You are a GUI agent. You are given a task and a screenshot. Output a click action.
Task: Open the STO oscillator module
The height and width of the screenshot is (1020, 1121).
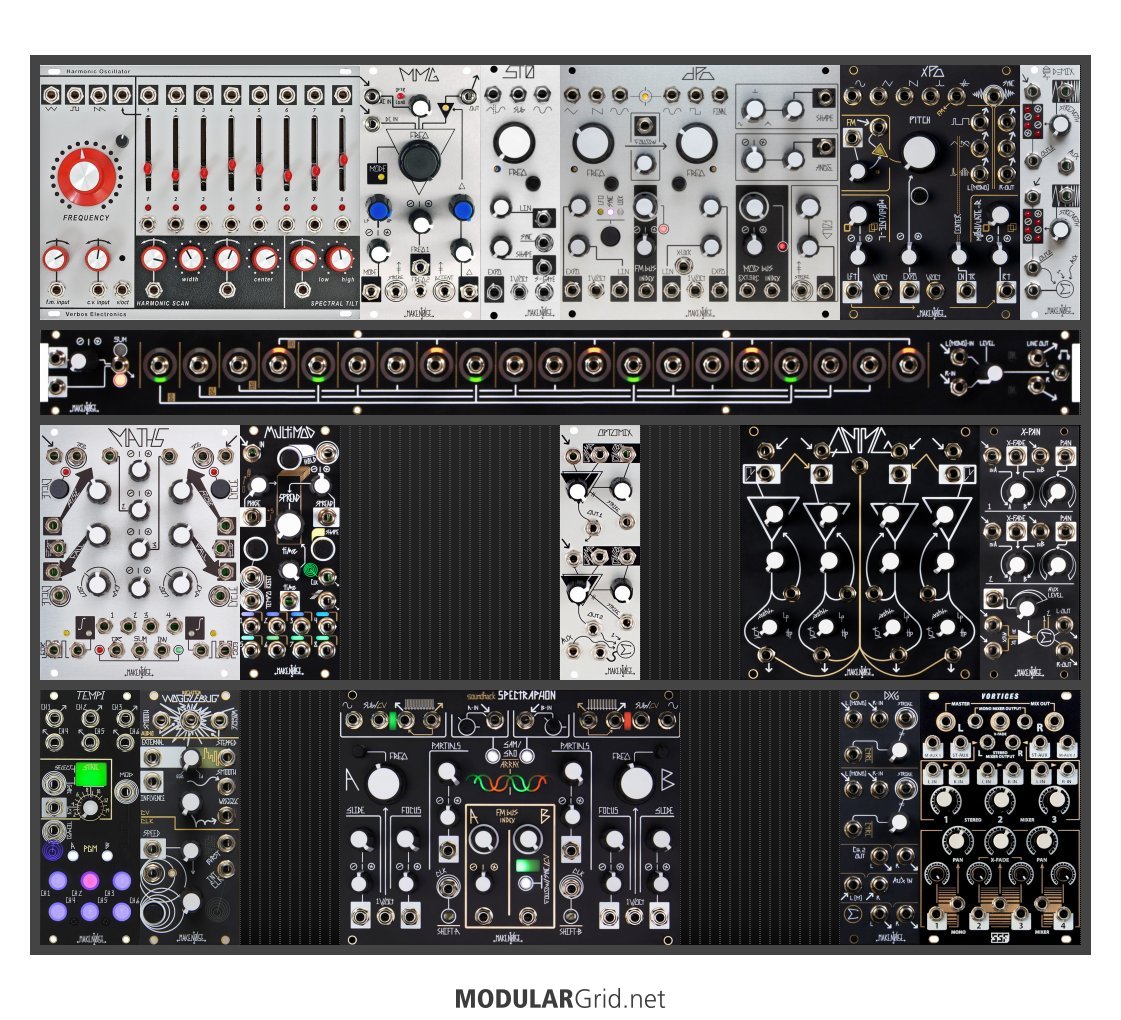(x=520, y=192)
